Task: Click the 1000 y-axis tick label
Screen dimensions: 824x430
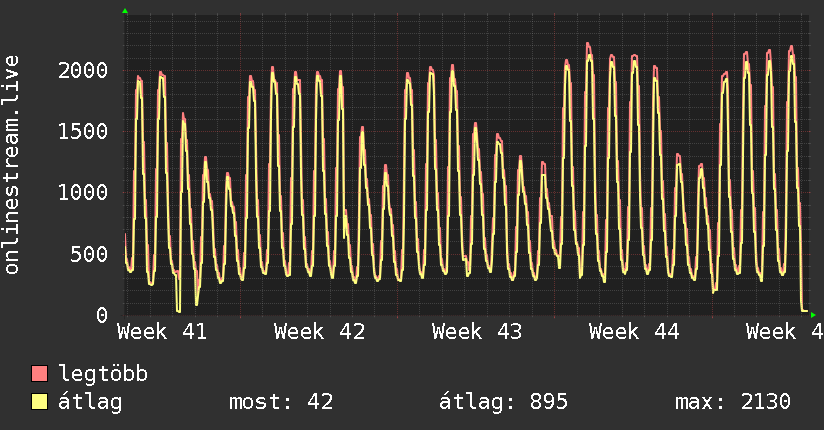Action: [x=83, y=192]
